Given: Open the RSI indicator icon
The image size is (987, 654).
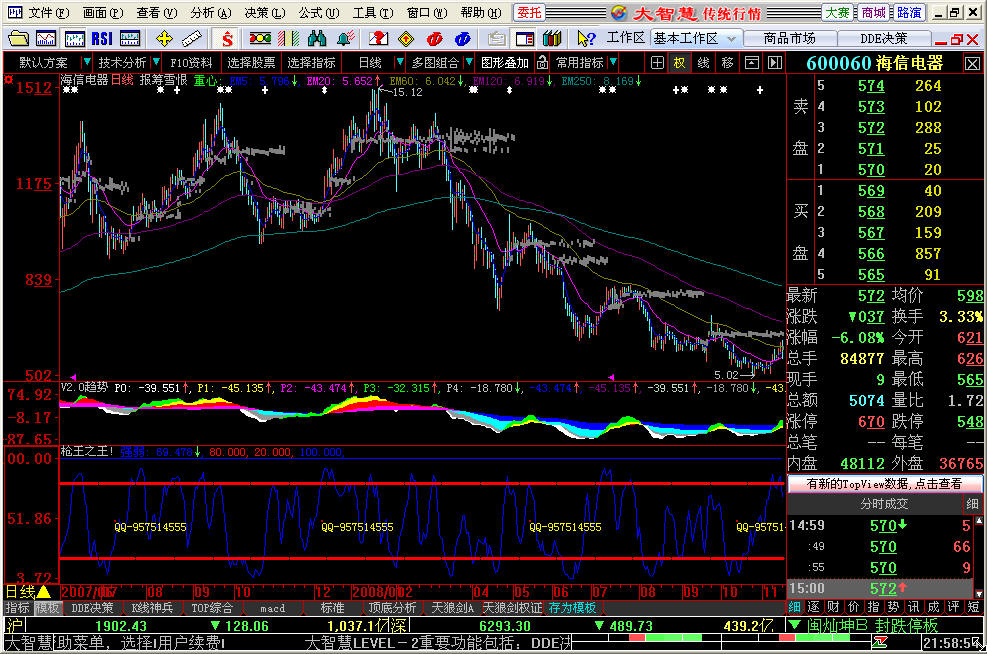Looking at the screenshot, I should click(x=102, y=39).
